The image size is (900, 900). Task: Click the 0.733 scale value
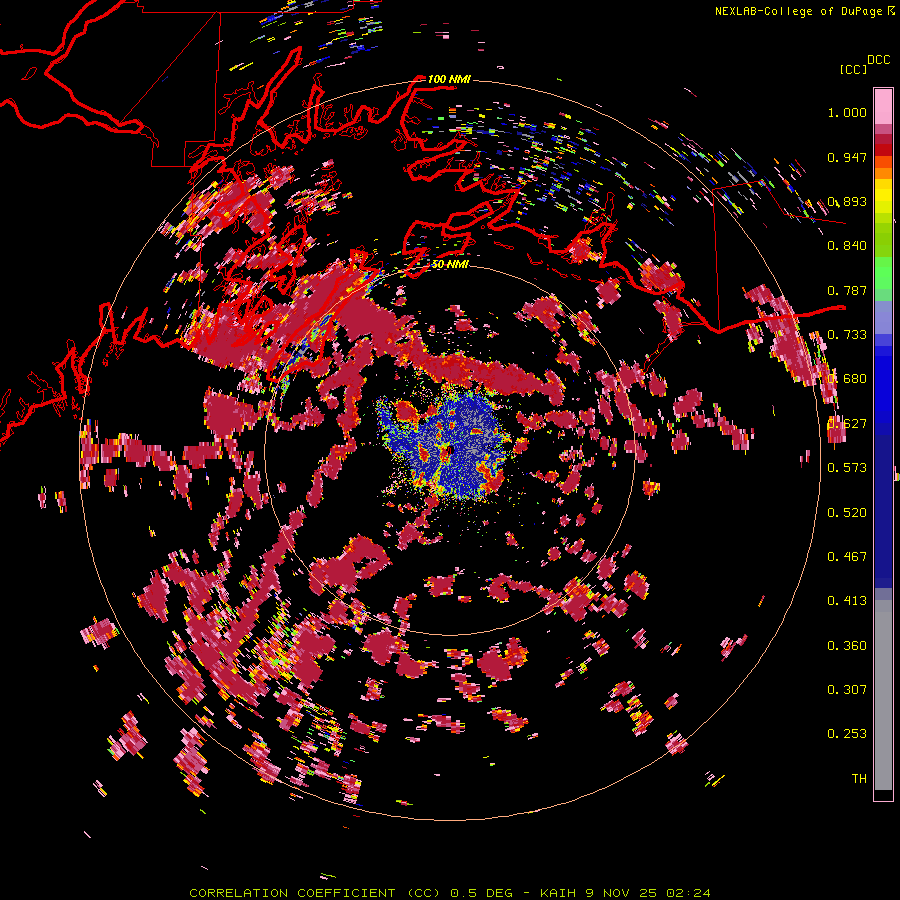pyautogui.click(x=847, y=335)
